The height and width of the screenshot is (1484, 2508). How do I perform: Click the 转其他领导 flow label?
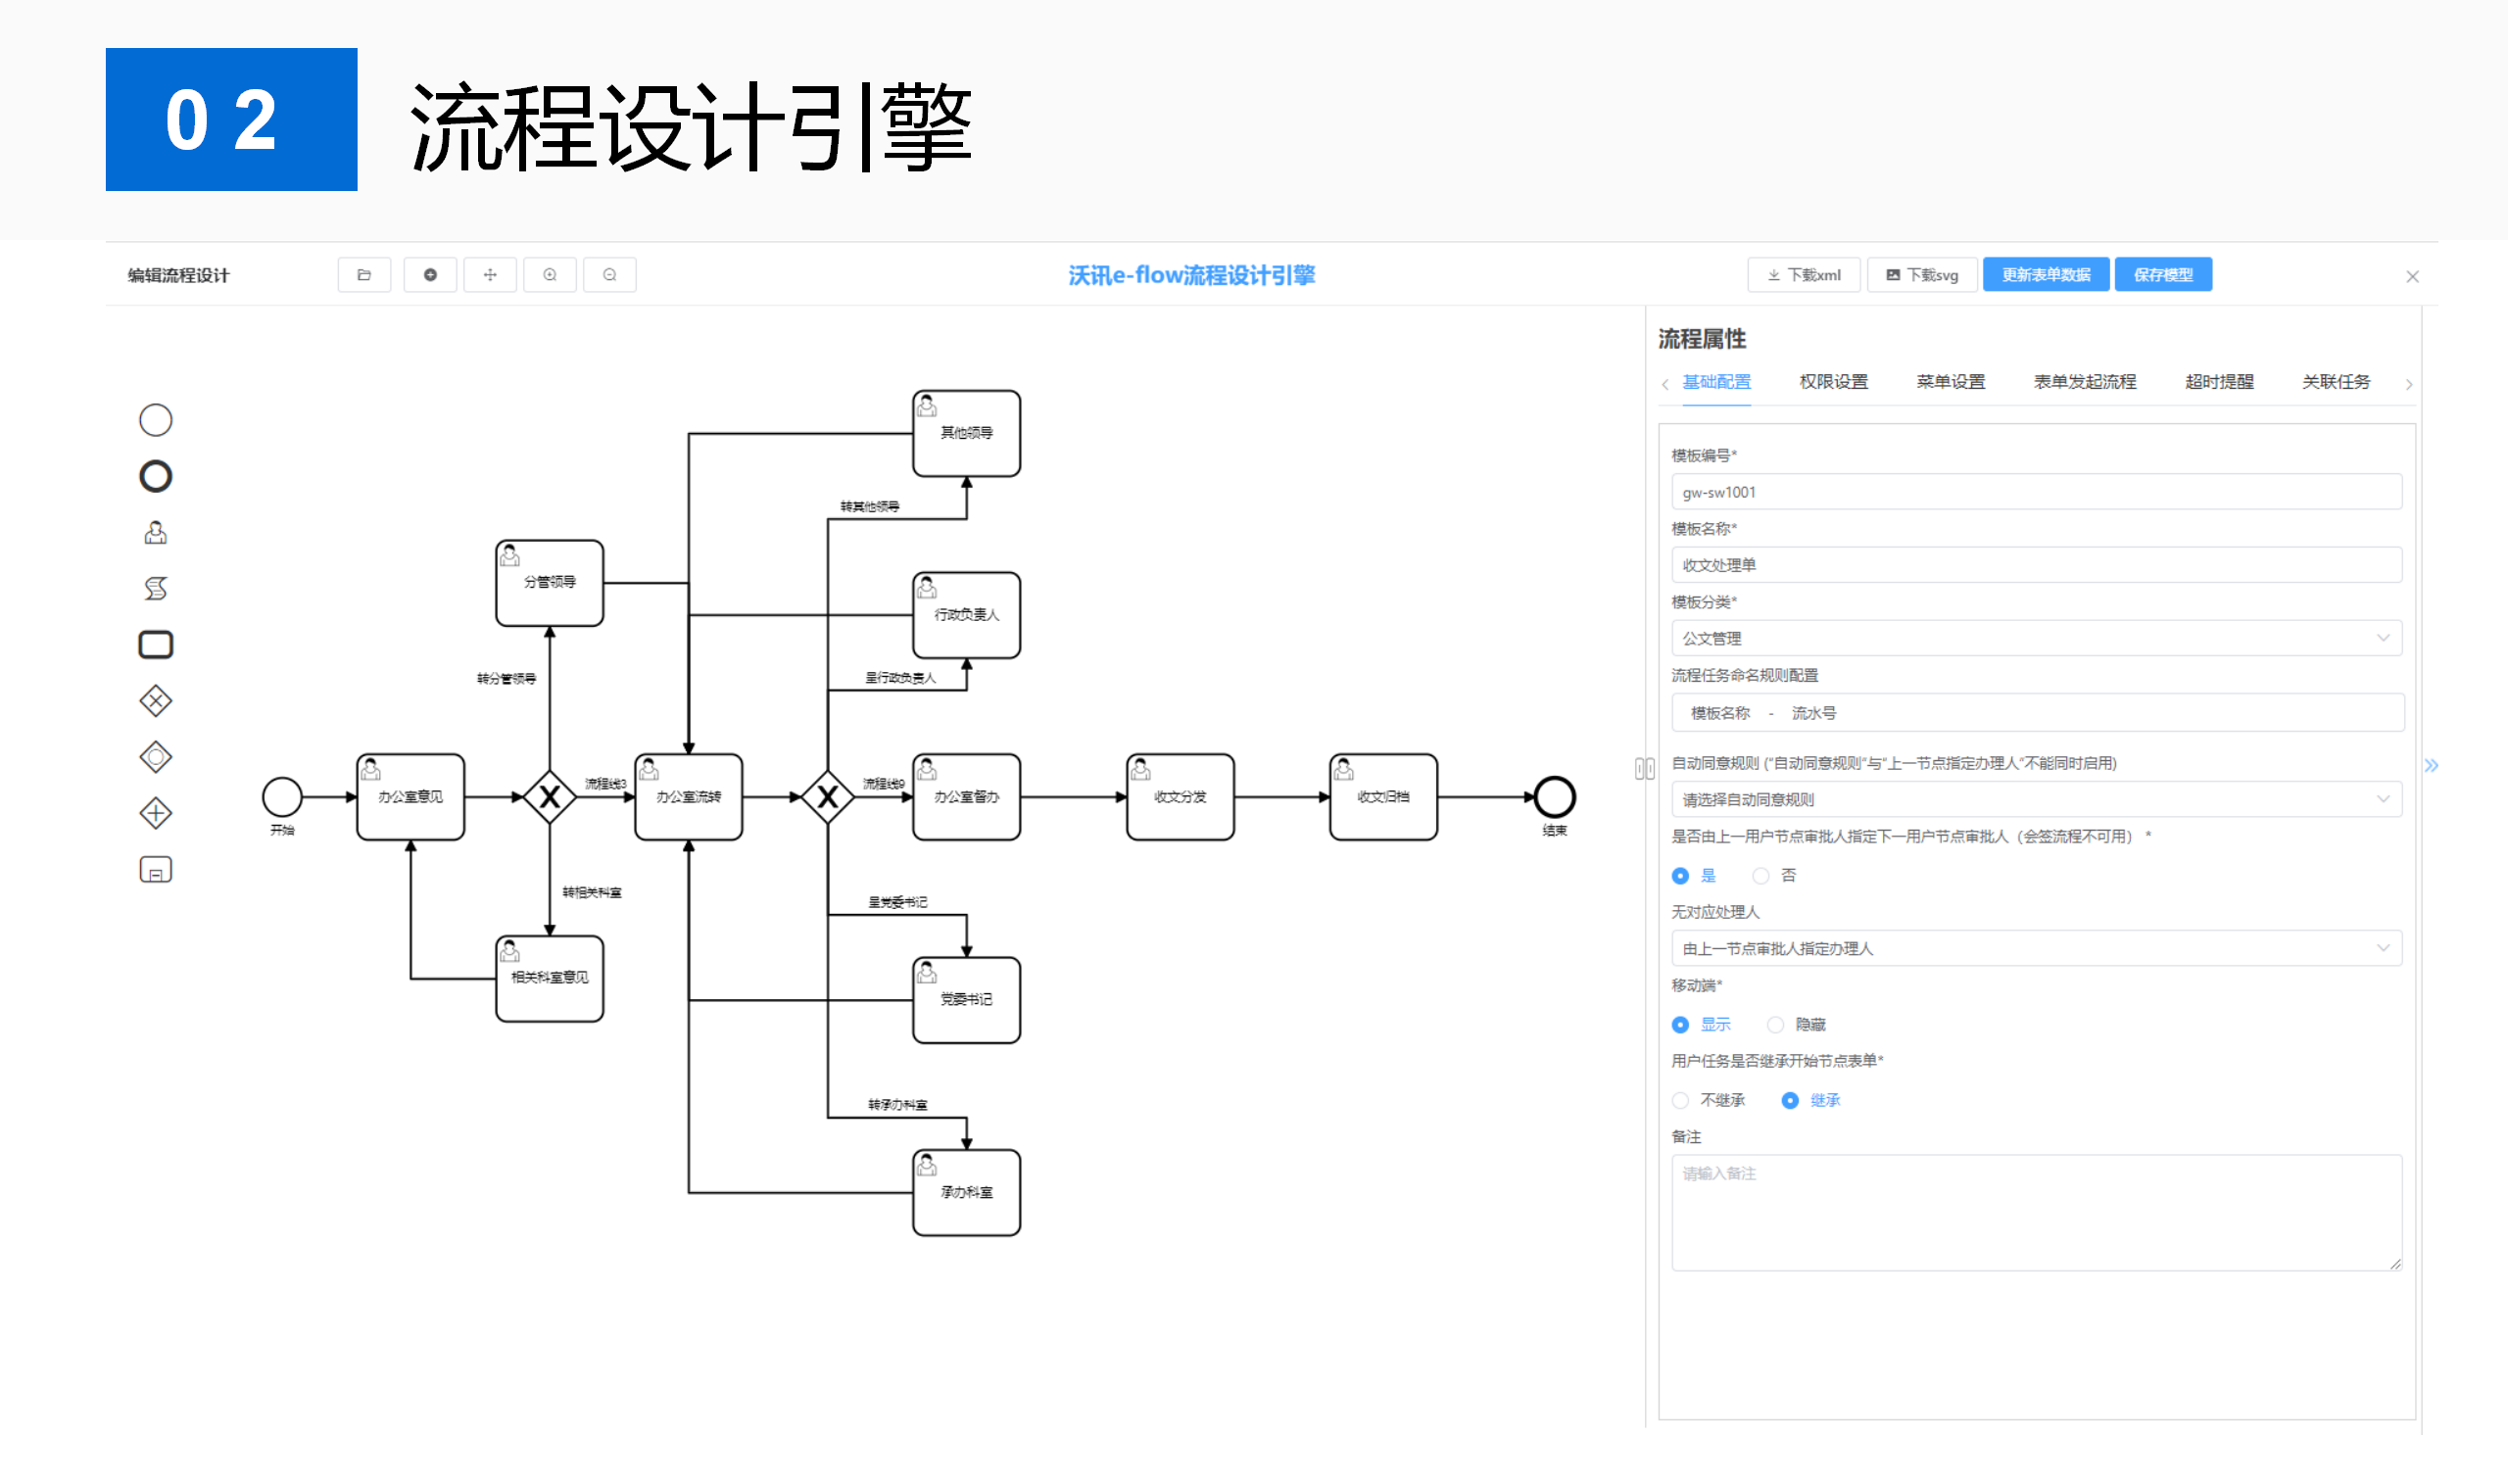(x=869, y=507)
